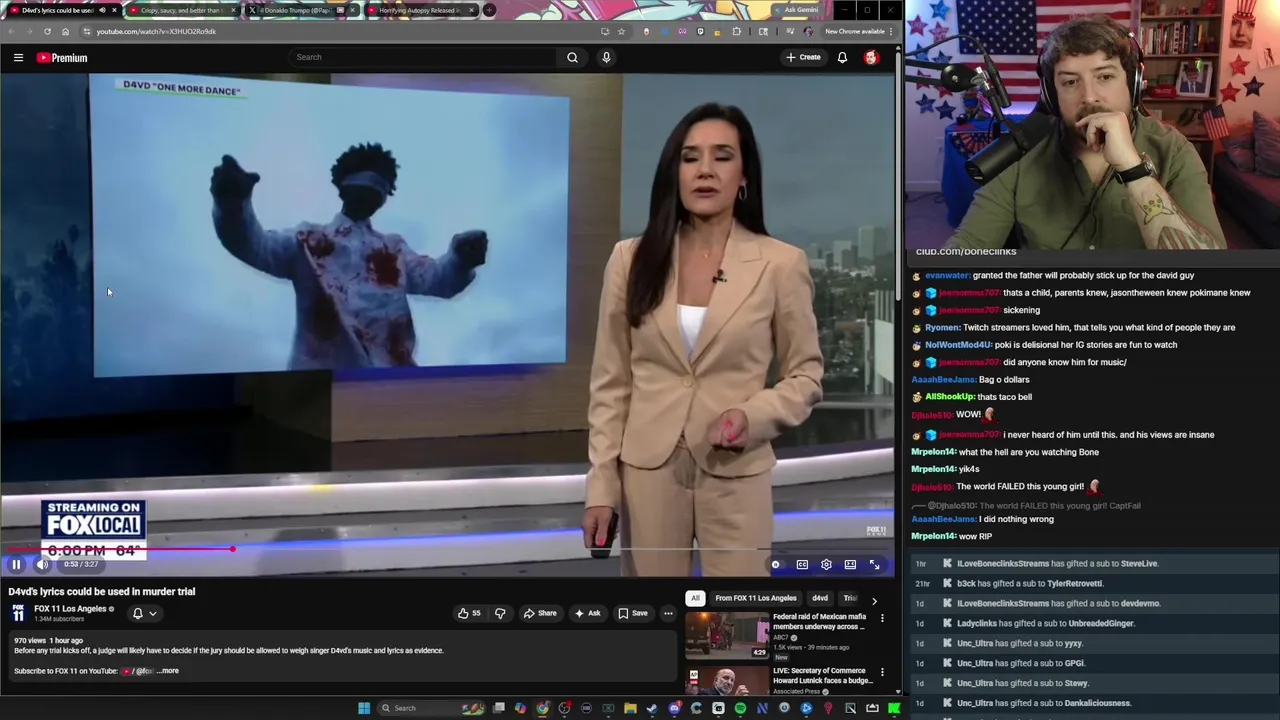The height and width of the screenshot is (720, 1280).
Task: Turn on closed captions in player
Action: tap(802, 565)
